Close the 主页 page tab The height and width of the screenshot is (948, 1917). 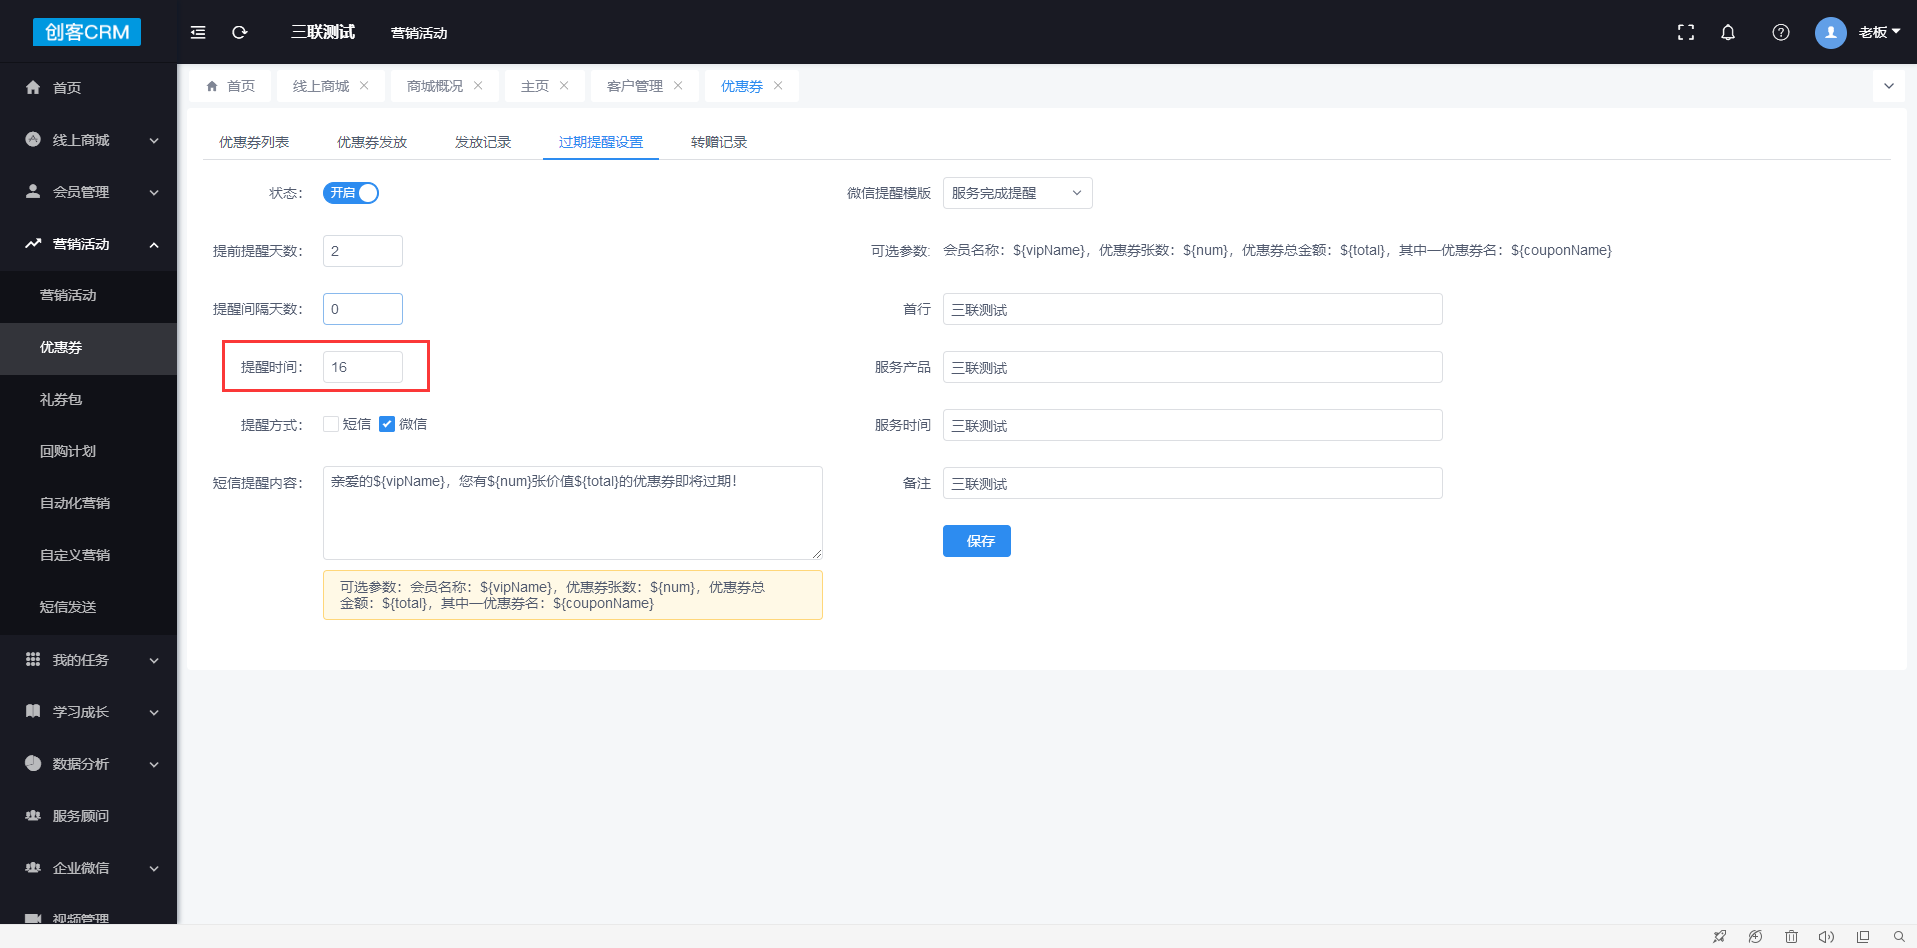tap(564, 86)
